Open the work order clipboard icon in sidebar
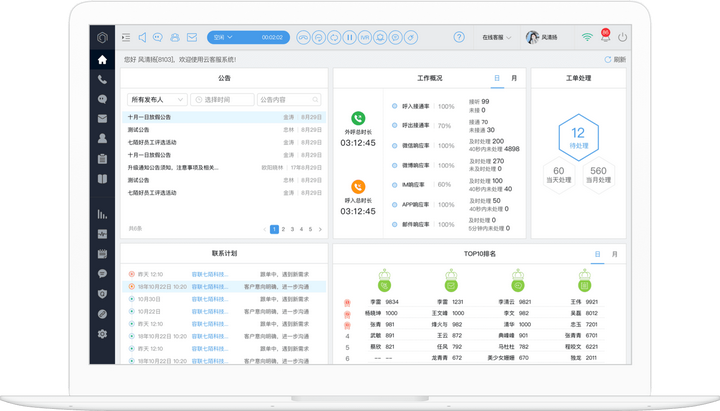The image size is (720, 411). 102,159
